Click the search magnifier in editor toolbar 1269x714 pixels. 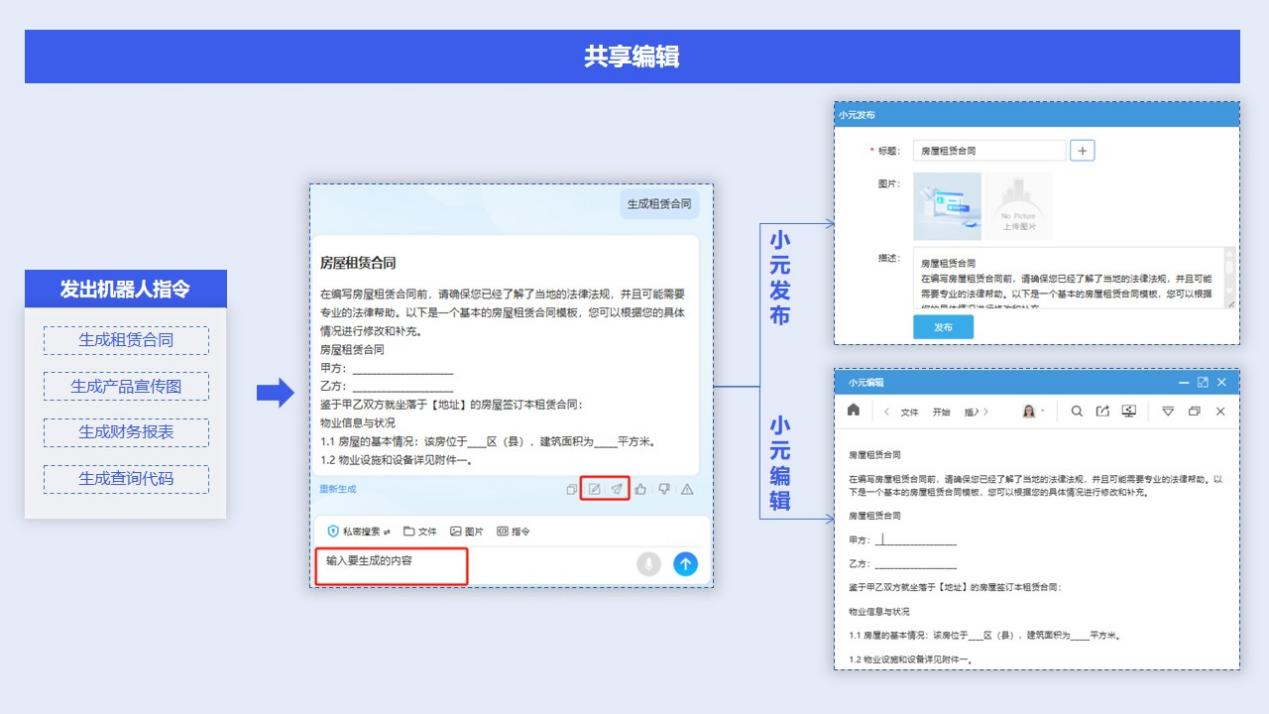pos(1077,411)
